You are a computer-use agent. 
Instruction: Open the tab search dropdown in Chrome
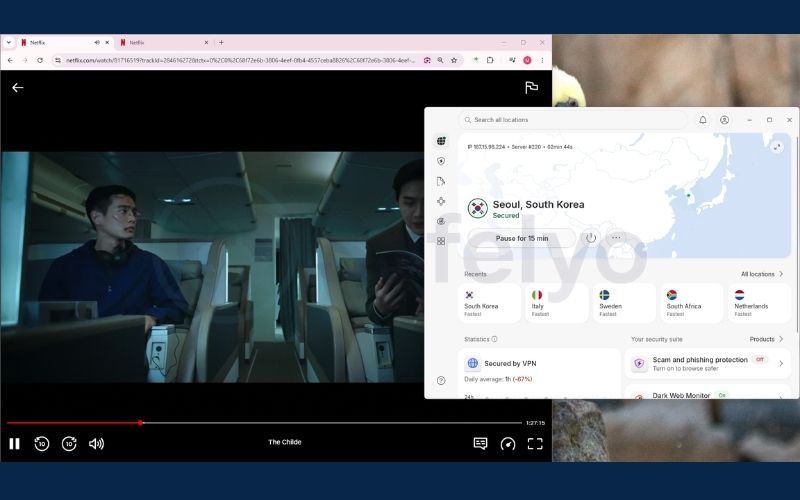pyautogui.click(x=9, y=43)
